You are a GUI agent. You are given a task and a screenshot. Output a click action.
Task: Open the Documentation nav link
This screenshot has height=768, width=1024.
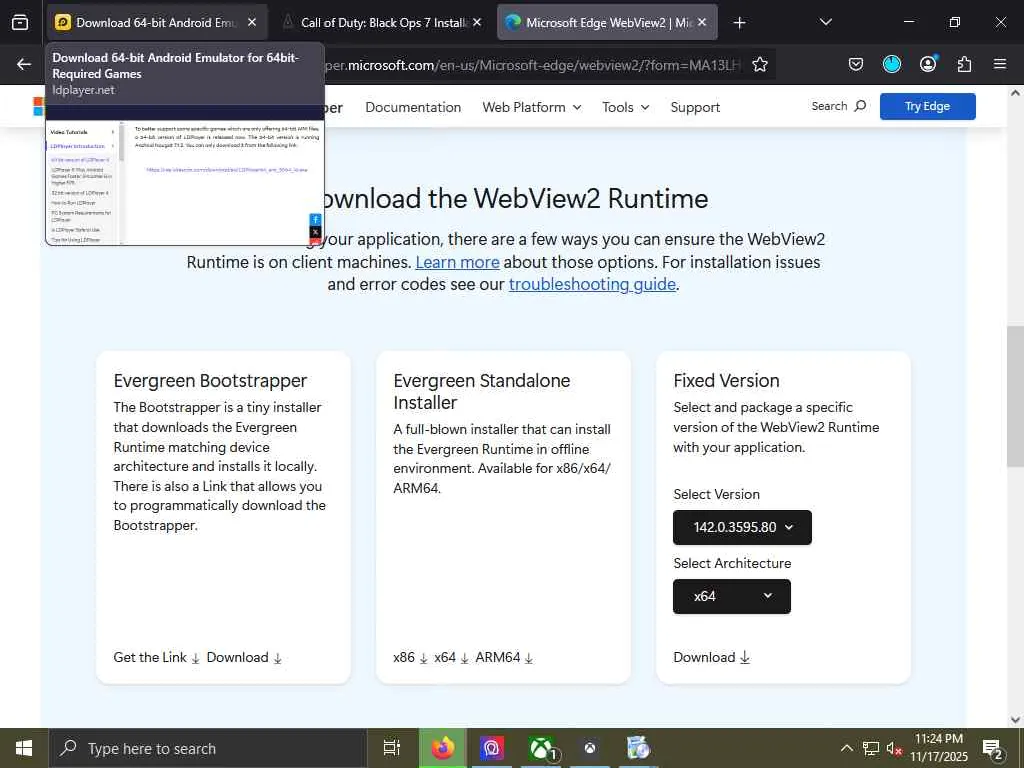tap(413, 107)
